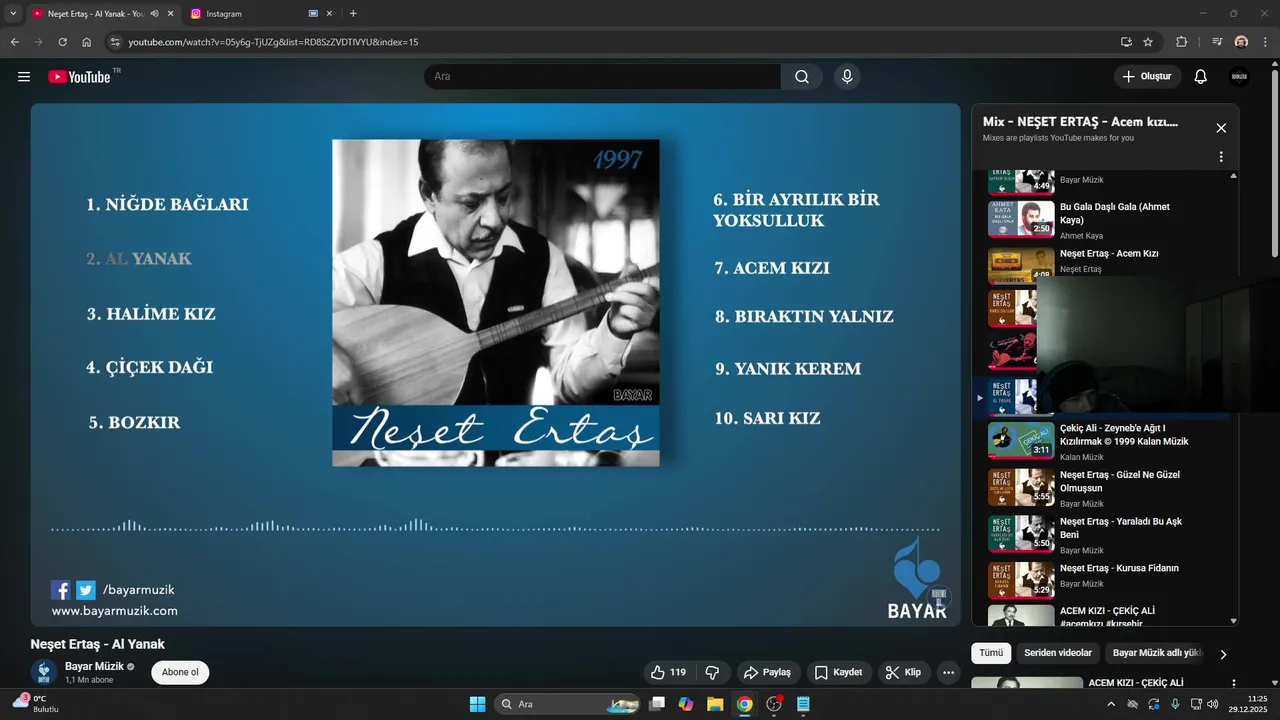Open the Bayar Müzik channel avatar

44,672
